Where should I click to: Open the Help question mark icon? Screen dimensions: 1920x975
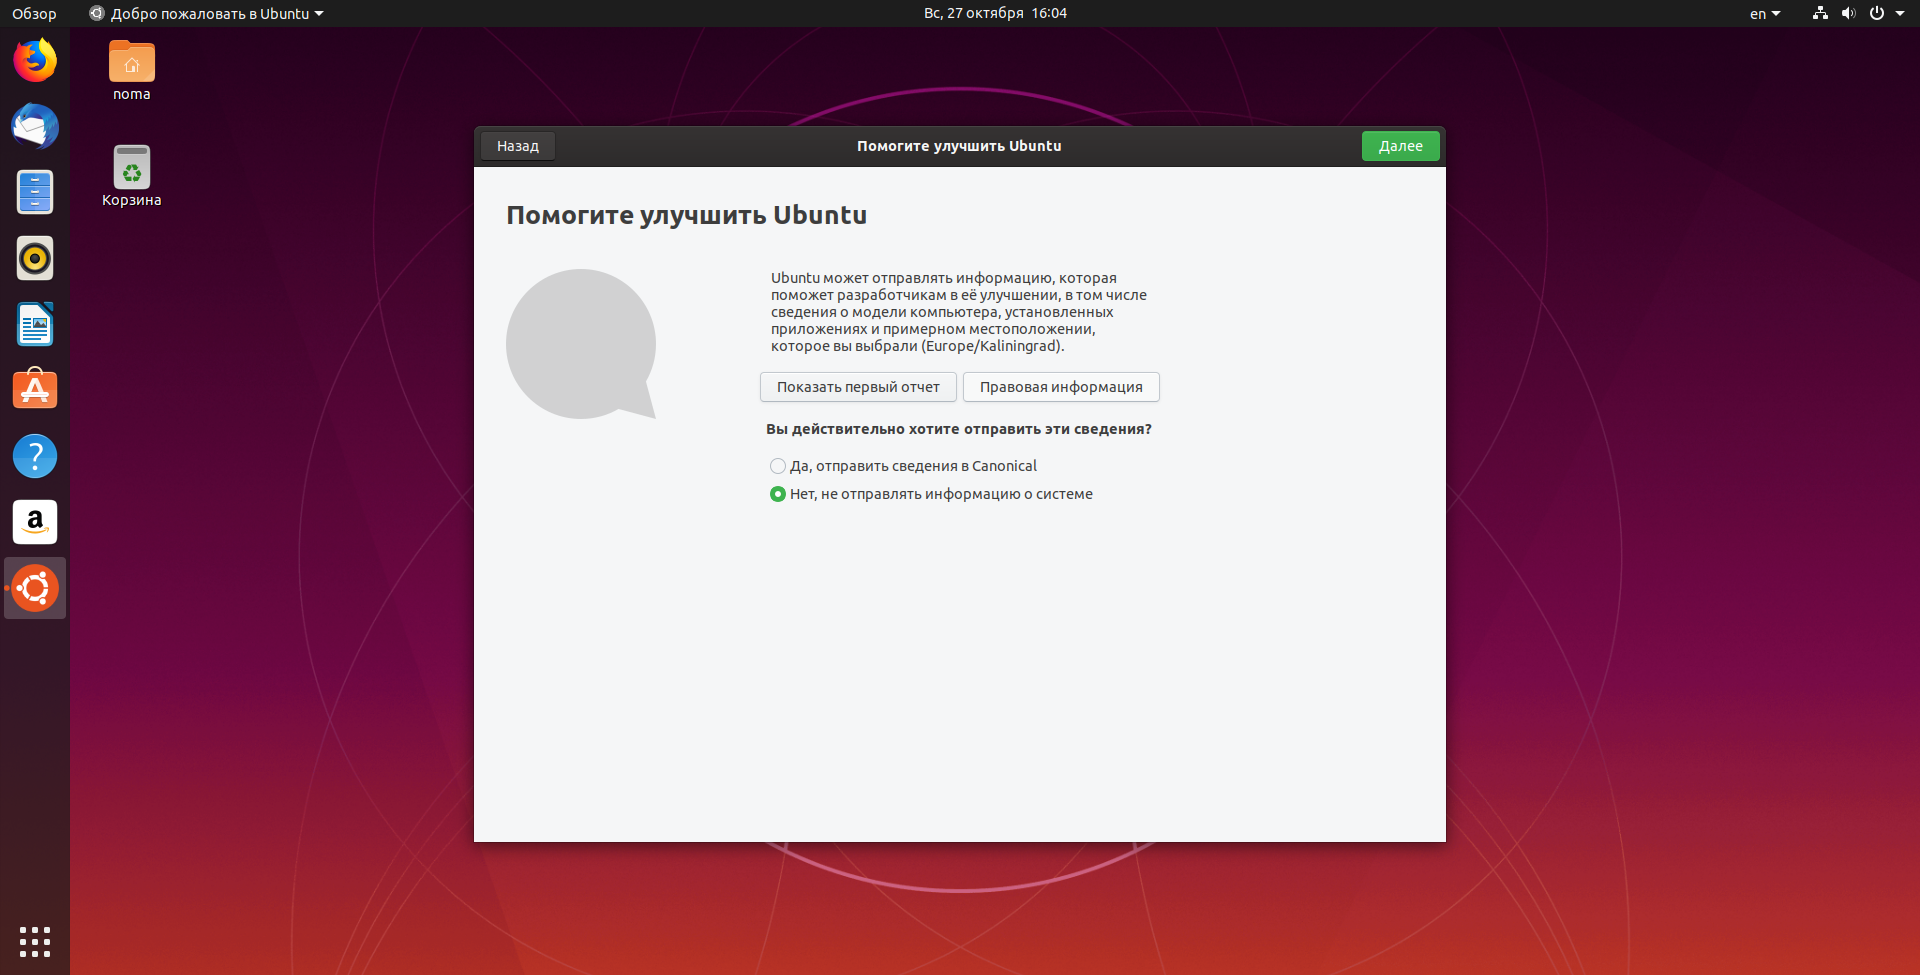tap(35, 456)
